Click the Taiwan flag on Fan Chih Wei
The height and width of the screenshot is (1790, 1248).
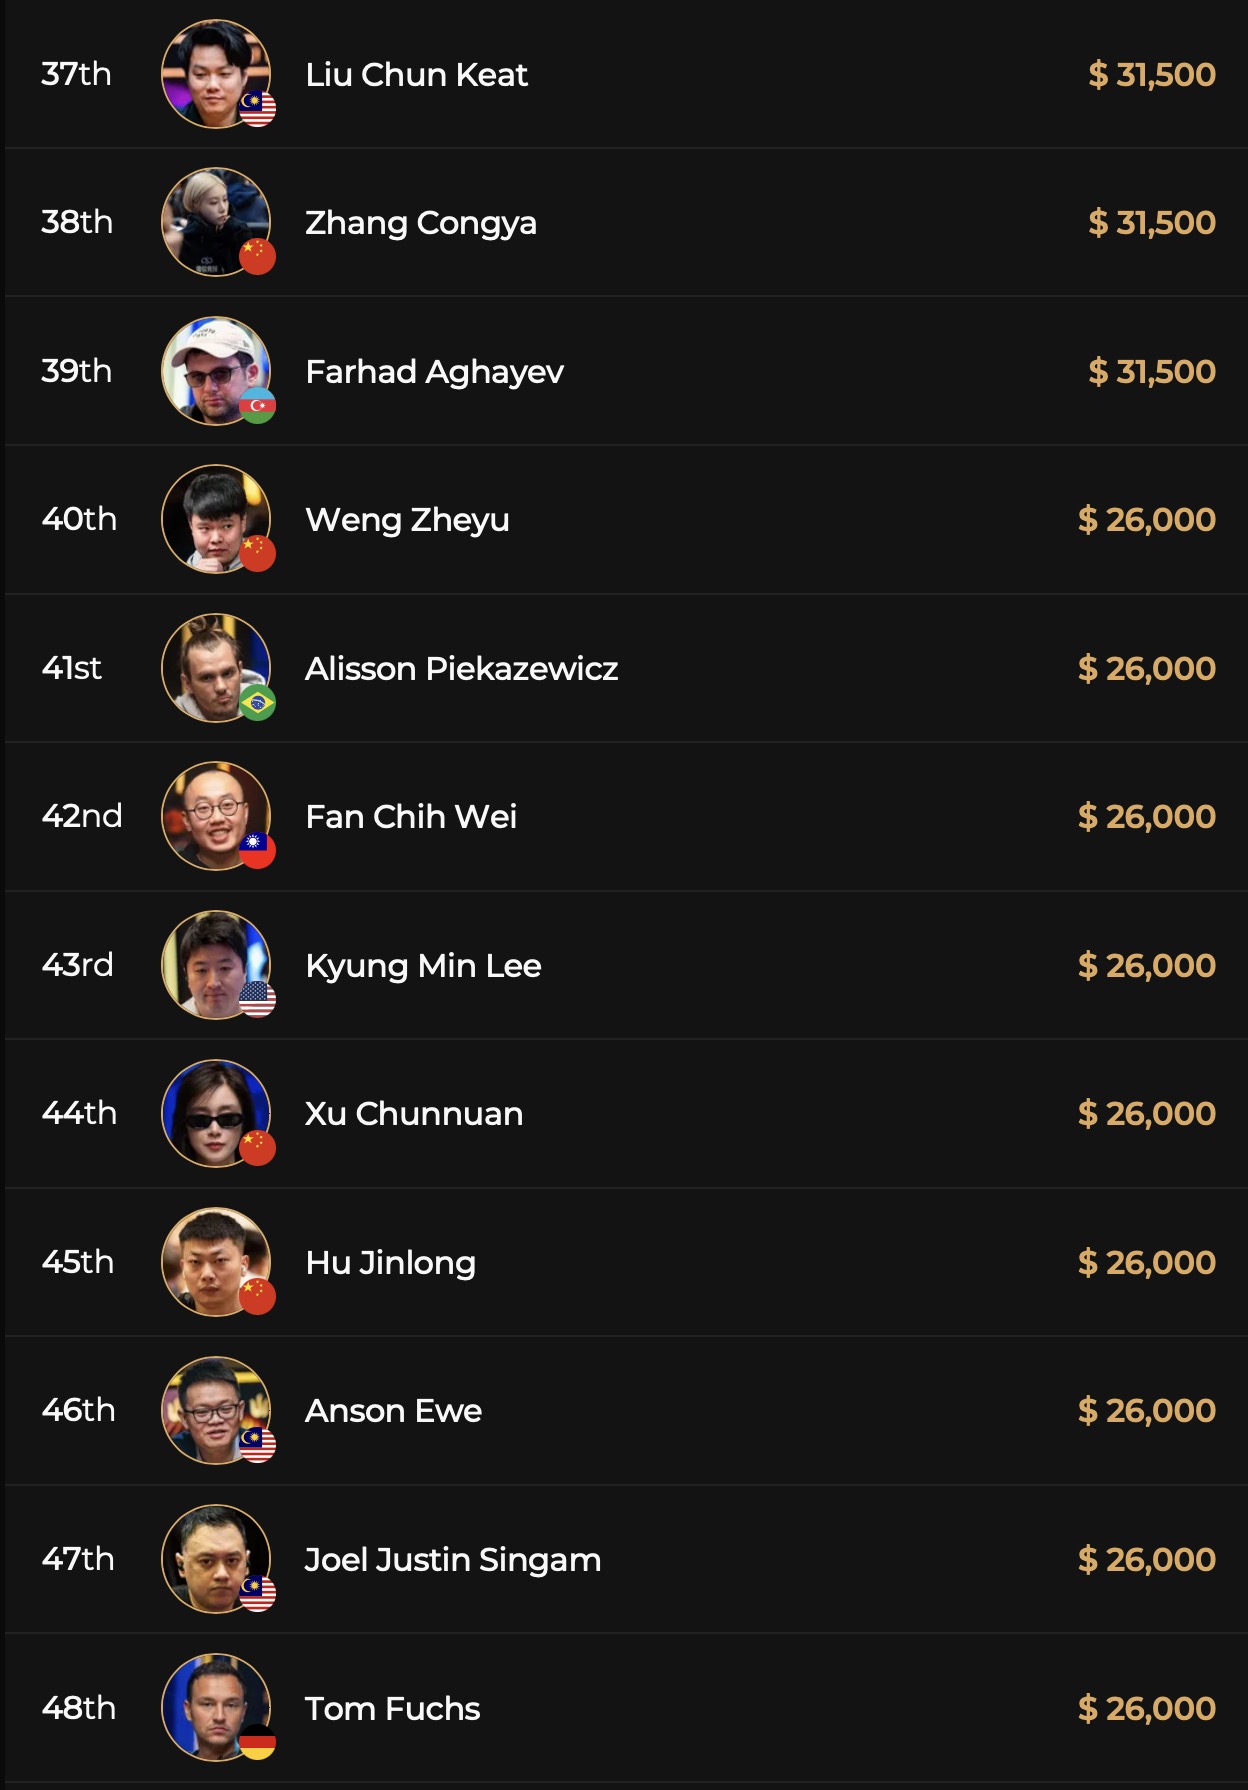[257, 851]
